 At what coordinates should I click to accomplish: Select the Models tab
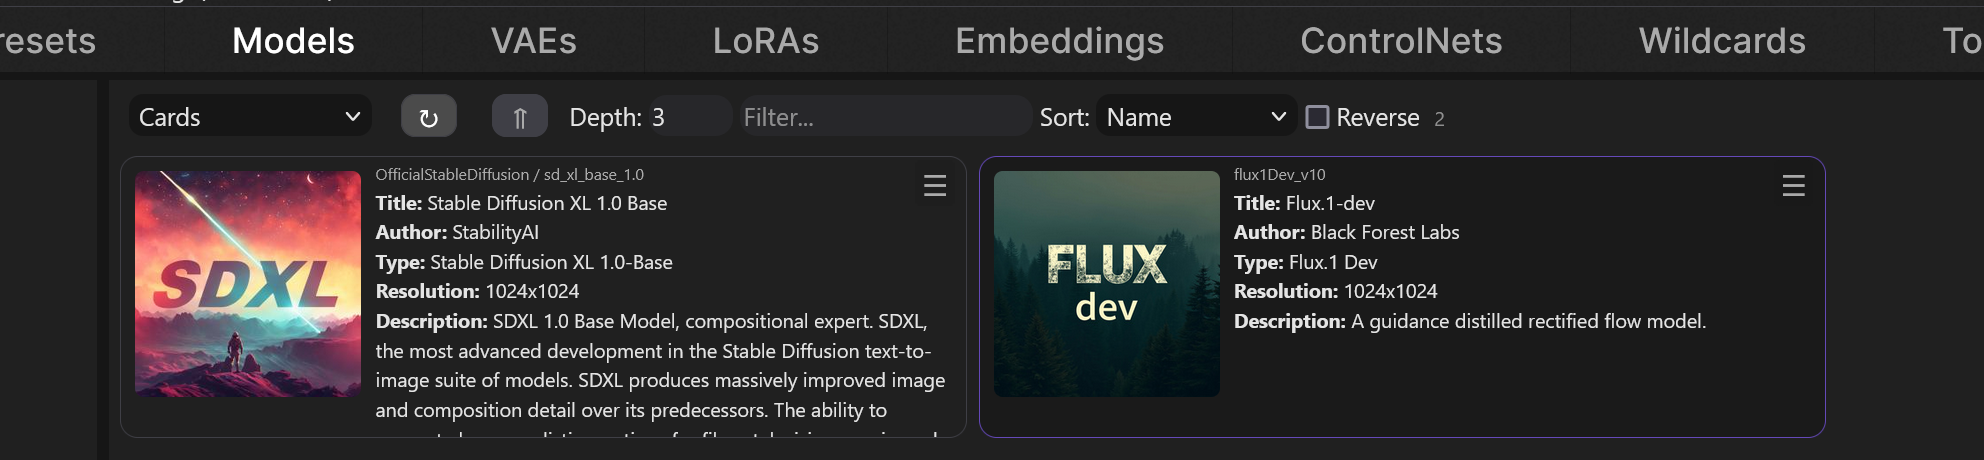click(x=293, y=41)
